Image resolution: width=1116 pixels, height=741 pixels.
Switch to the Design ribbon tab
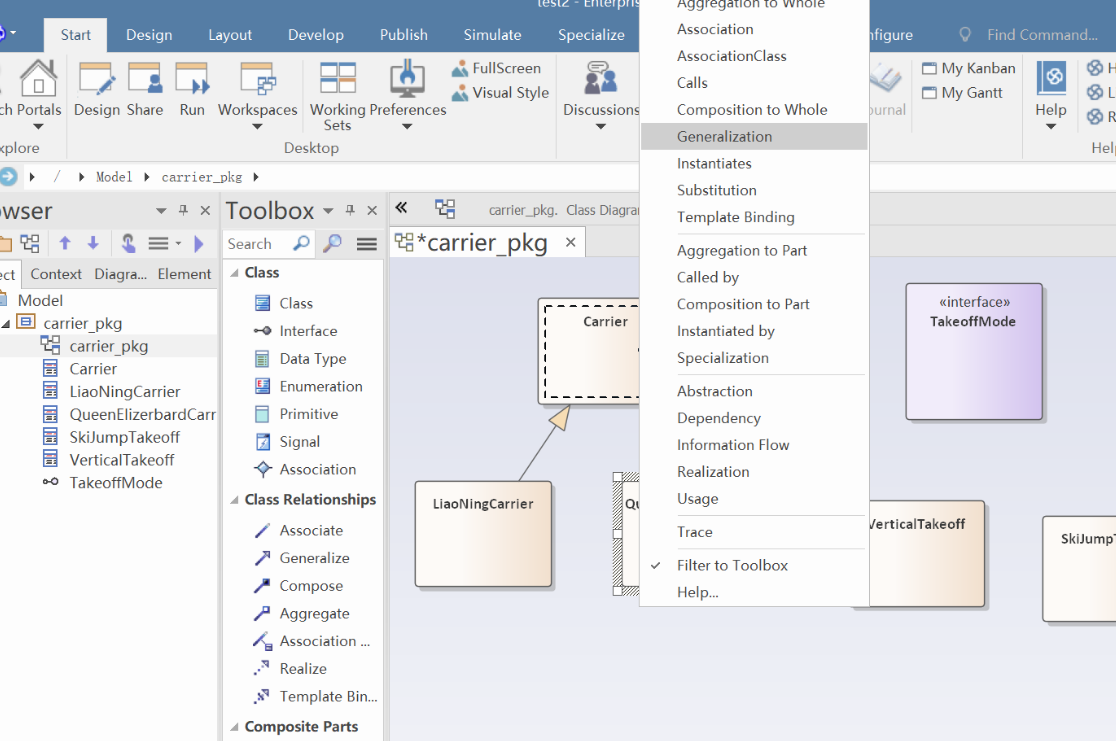(x=149, y=35)
